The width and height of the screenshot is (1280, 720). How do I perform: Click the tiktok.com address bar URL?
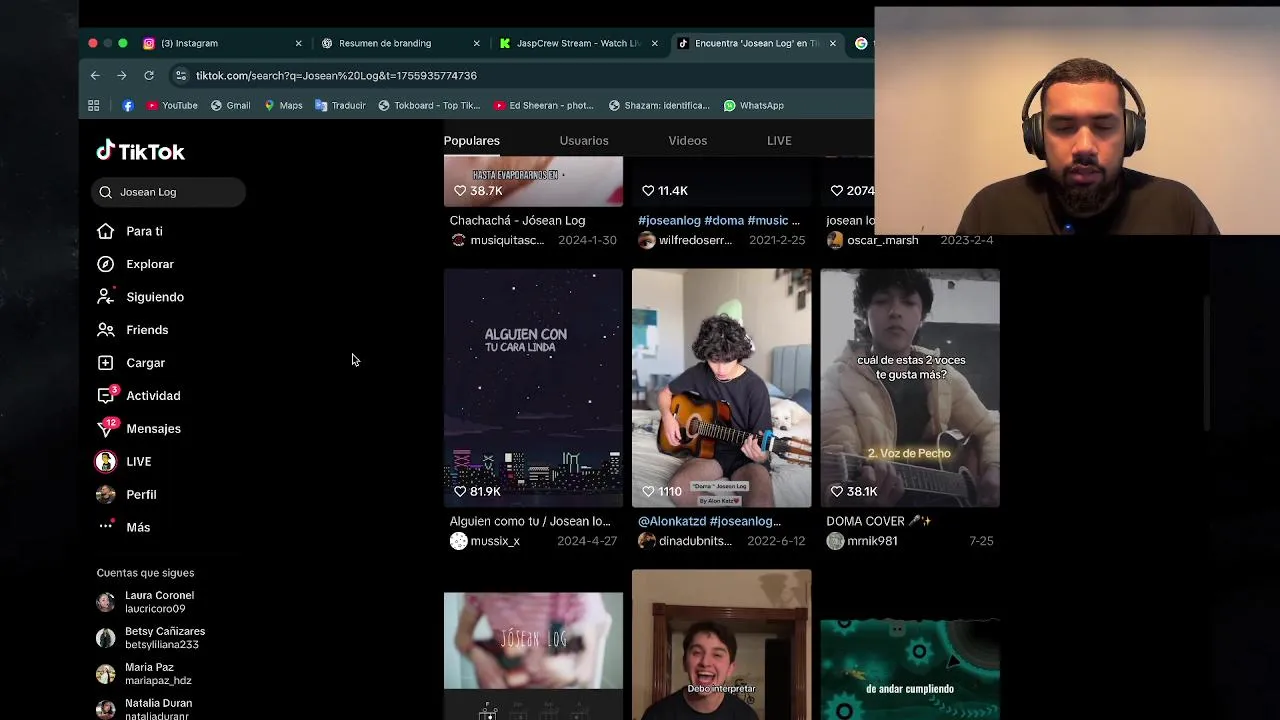(x=336, y=75)
